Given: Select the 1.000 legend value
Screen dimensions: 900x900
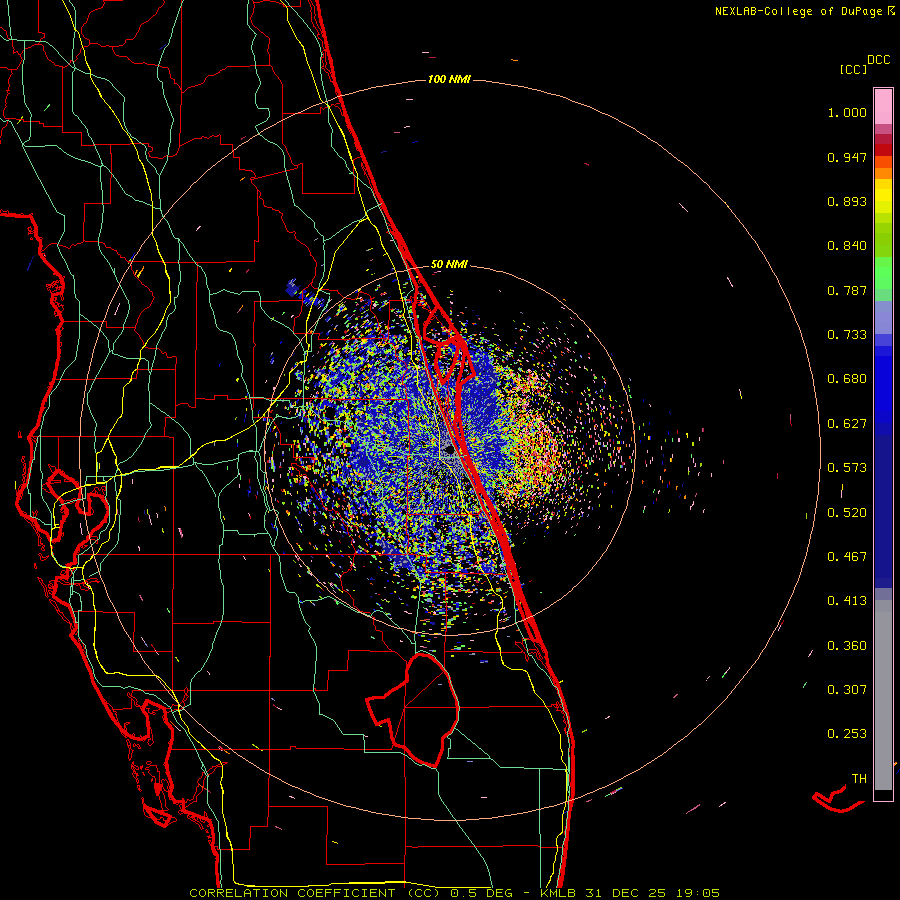Looking at the screenshot, I should [847, 112].
